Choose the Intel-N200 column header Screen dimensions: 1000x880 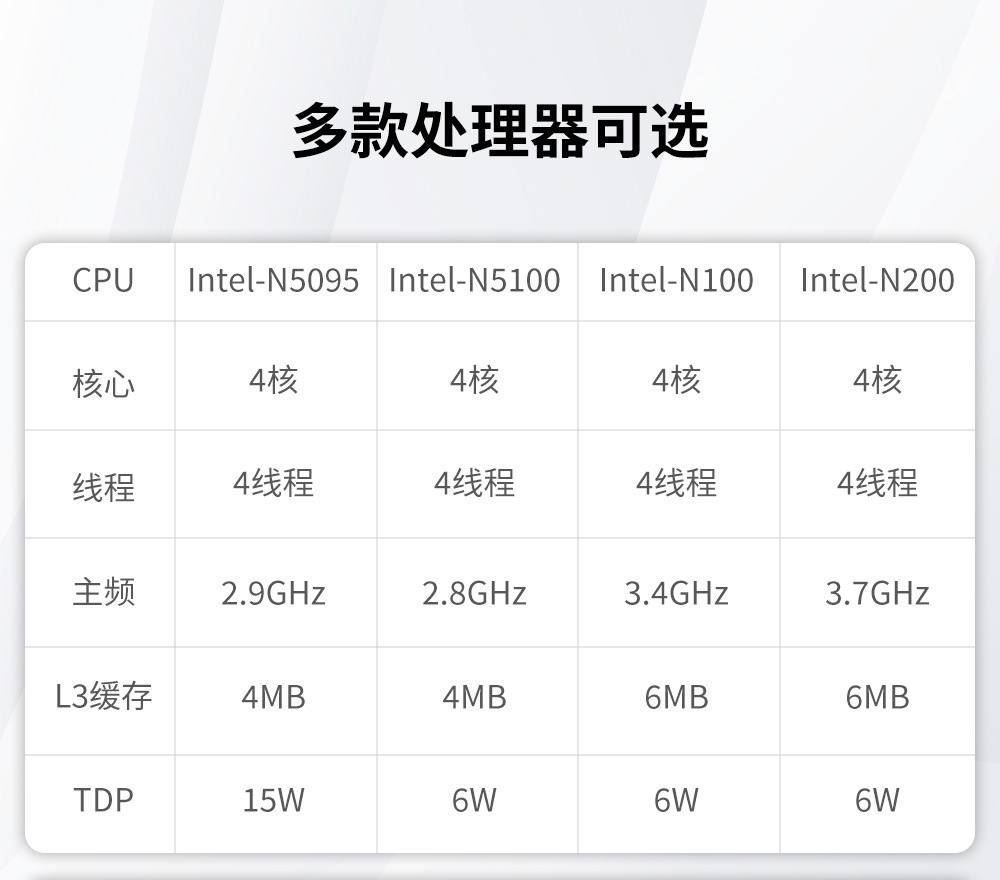tap(877, 281)
